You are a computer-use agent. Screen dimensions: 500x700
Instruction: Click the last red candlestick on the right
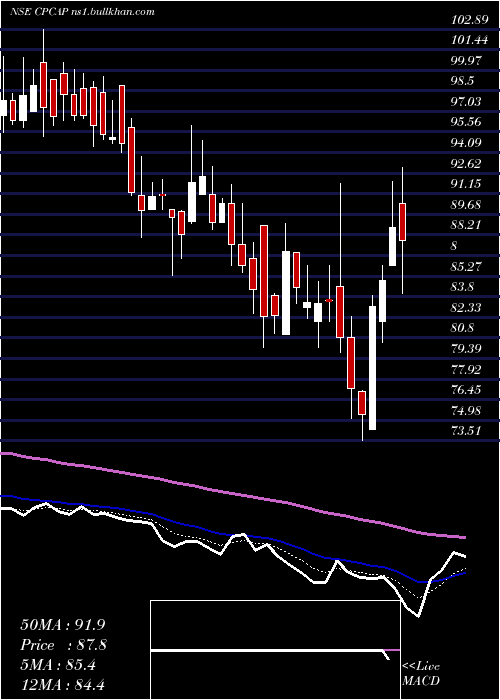(x=402, y=222)
